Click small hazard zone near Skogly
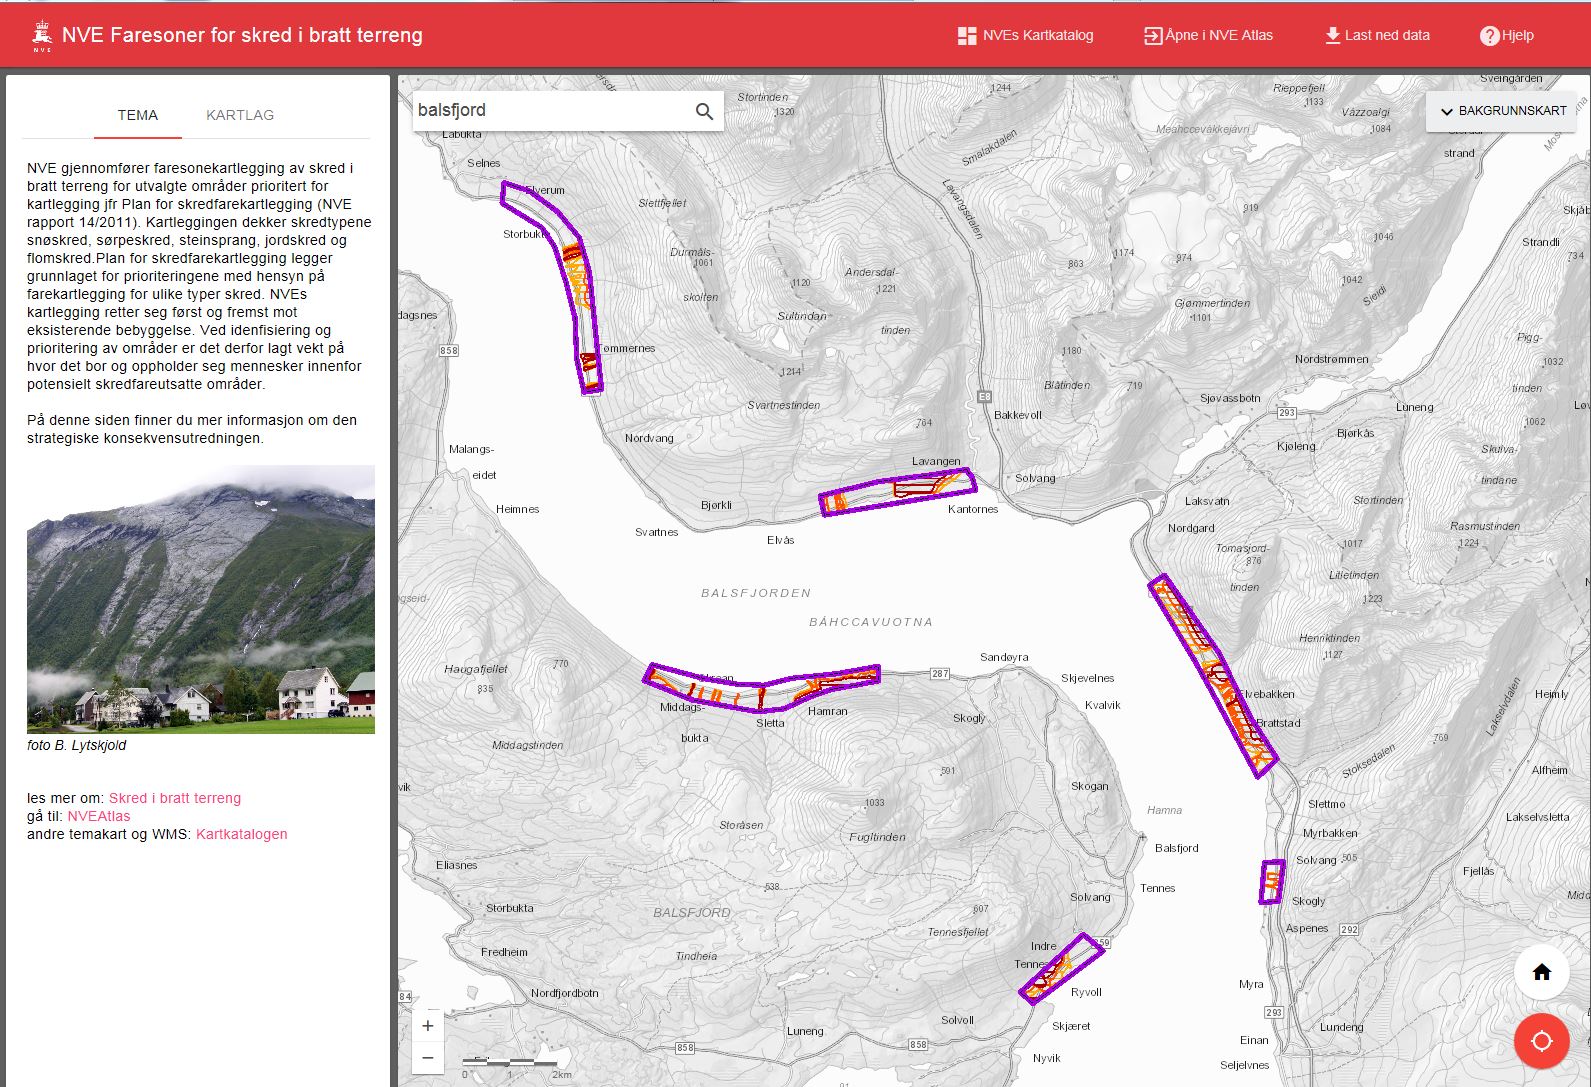The height and width of the screenshot is (1087, 1591). click(1272, 881)
